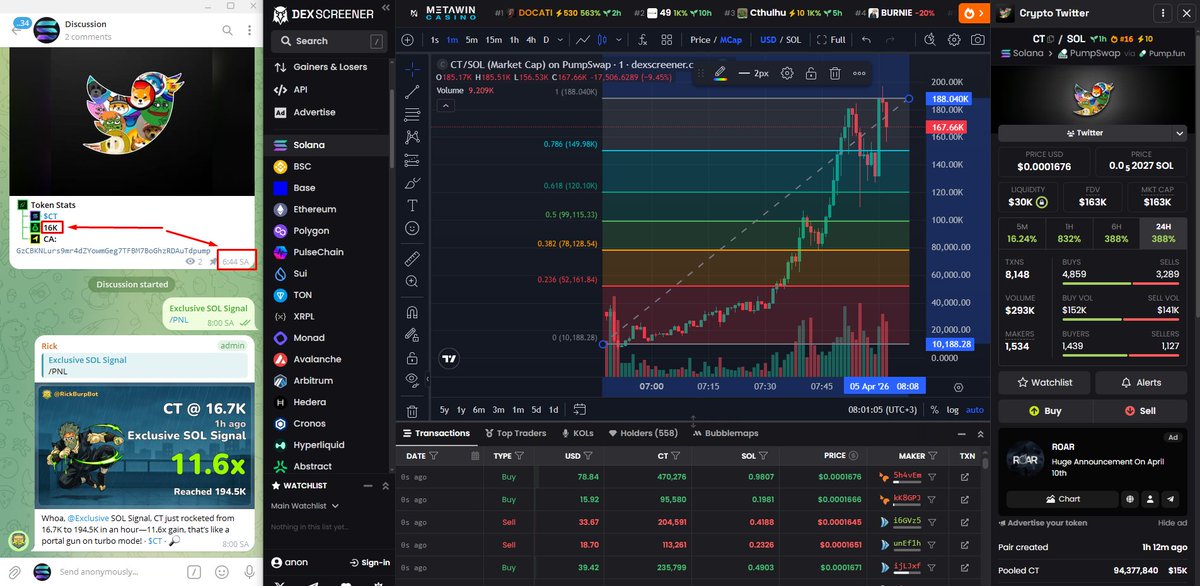This screenshot has width=1200, height=586.
Task: Switch chart denomination to SOL
Action: pyautogui.click(x=793, y=40)
